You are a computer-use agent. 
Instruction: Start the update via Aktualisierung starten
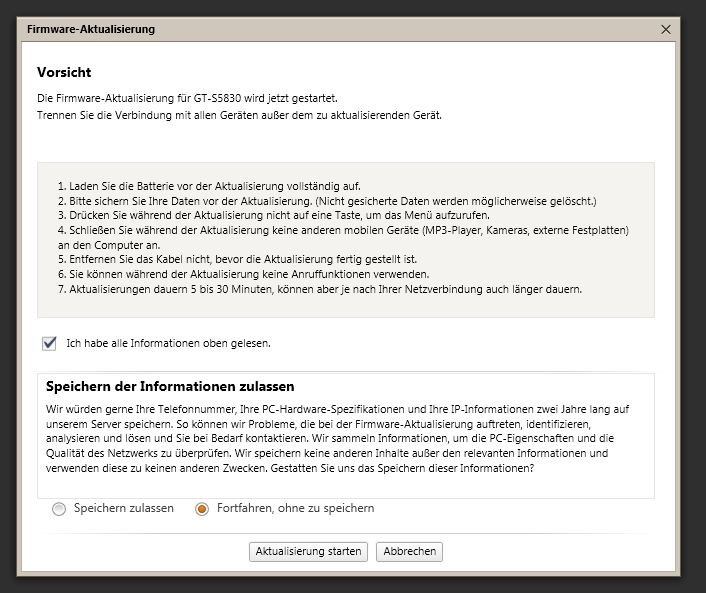coord(308,552)
